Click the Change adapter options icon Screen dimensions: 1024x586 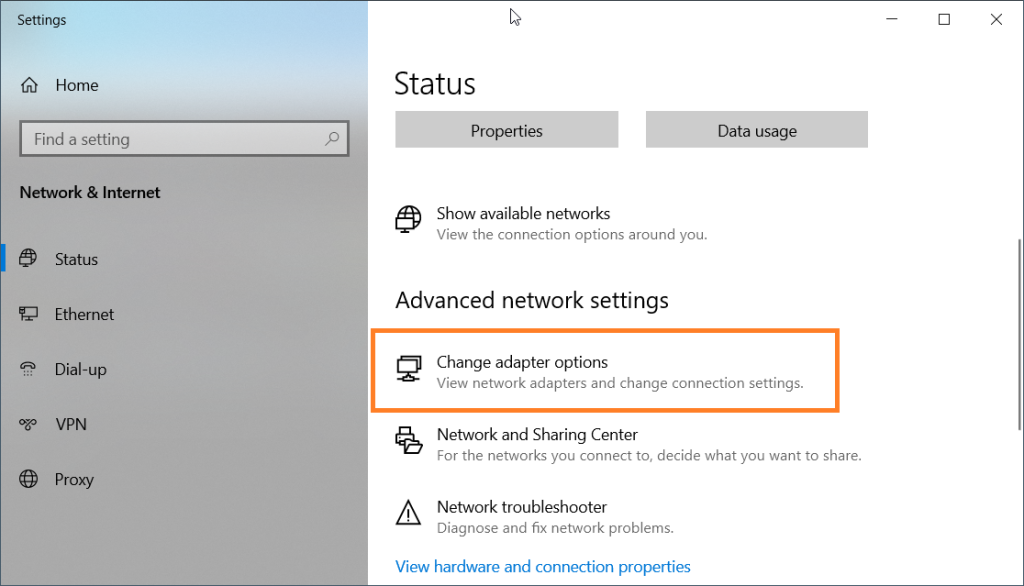pos(408,369)
